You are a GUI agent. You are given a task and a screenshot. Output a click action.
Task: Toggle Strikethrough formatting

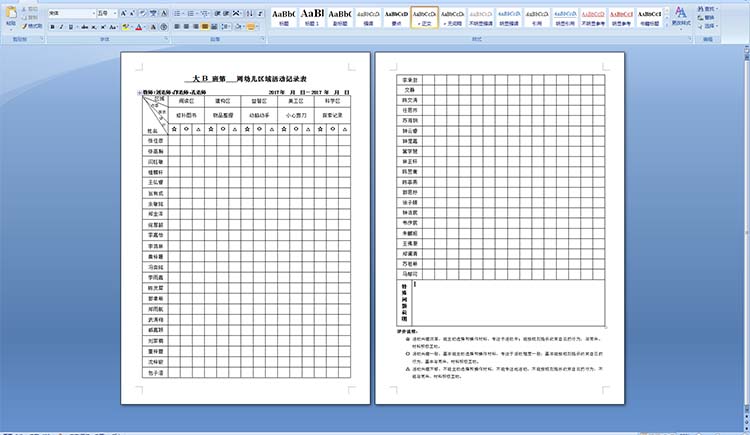pyautogui.click(x=85, y=27)
